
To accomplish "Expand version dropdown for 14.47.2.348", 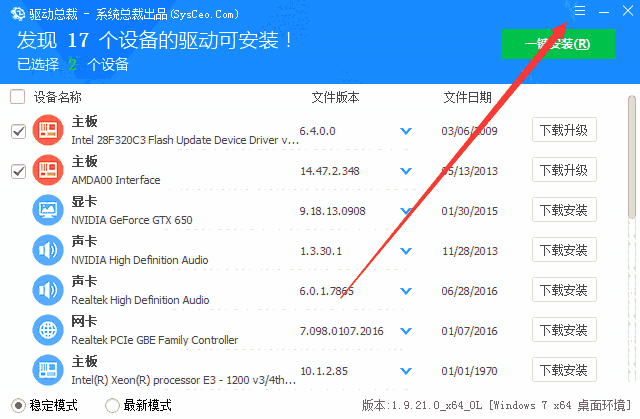I will (406, 171).
